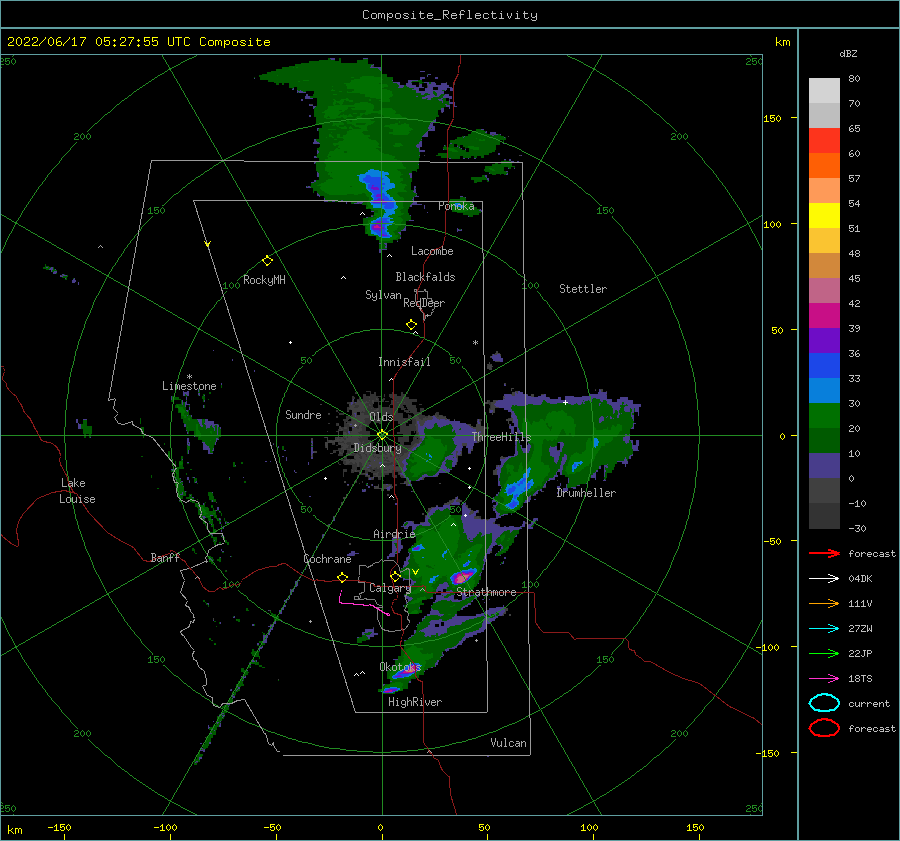Click the white 04DK arrow legend icon

click(824, 579)
